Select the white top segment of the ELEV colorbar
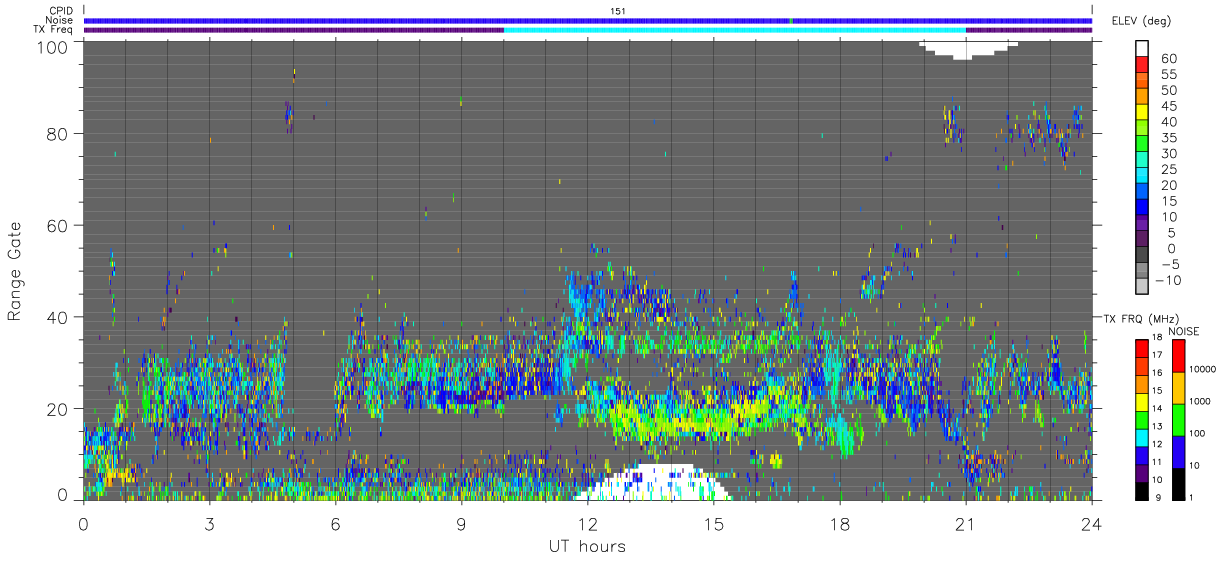This screenshot has height=567, width=1228. click(x=1142, y=49)
